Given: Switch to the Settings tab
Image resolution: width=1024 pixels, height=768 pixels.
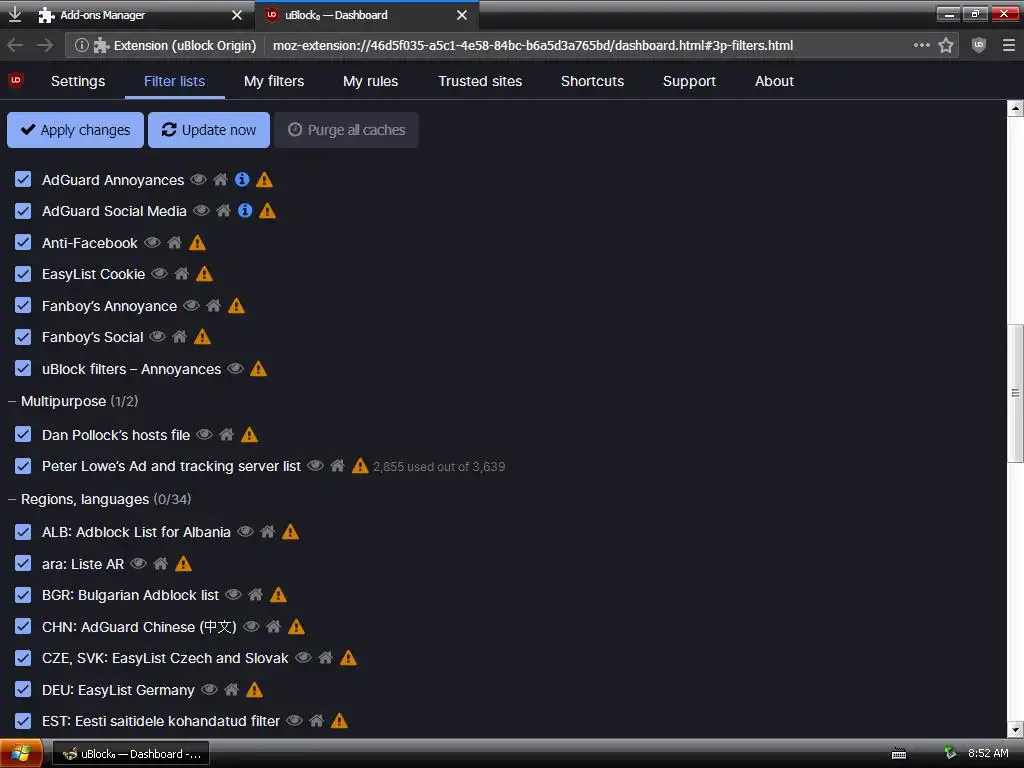Looking at the screenshot, I should point(78,81).
